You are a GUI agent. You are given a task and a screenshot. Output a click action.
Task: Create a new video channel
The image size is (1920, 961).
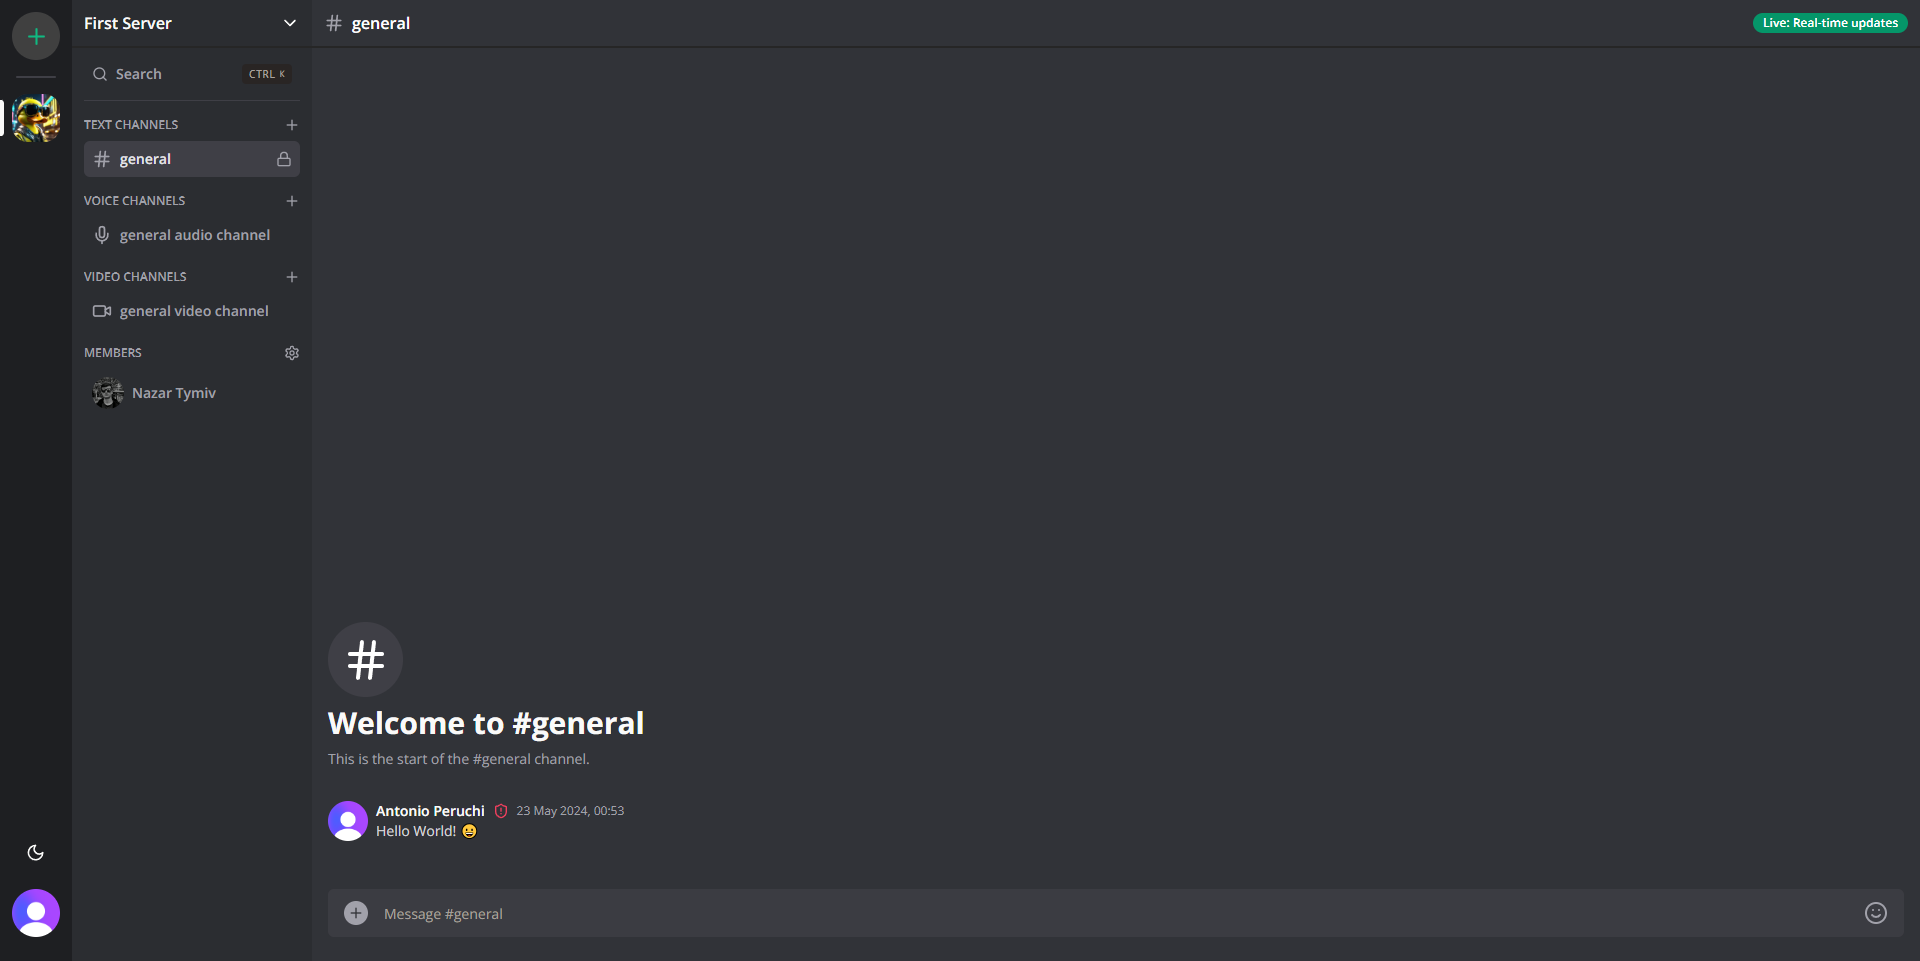pyautogui.click(x=292, y=277)
